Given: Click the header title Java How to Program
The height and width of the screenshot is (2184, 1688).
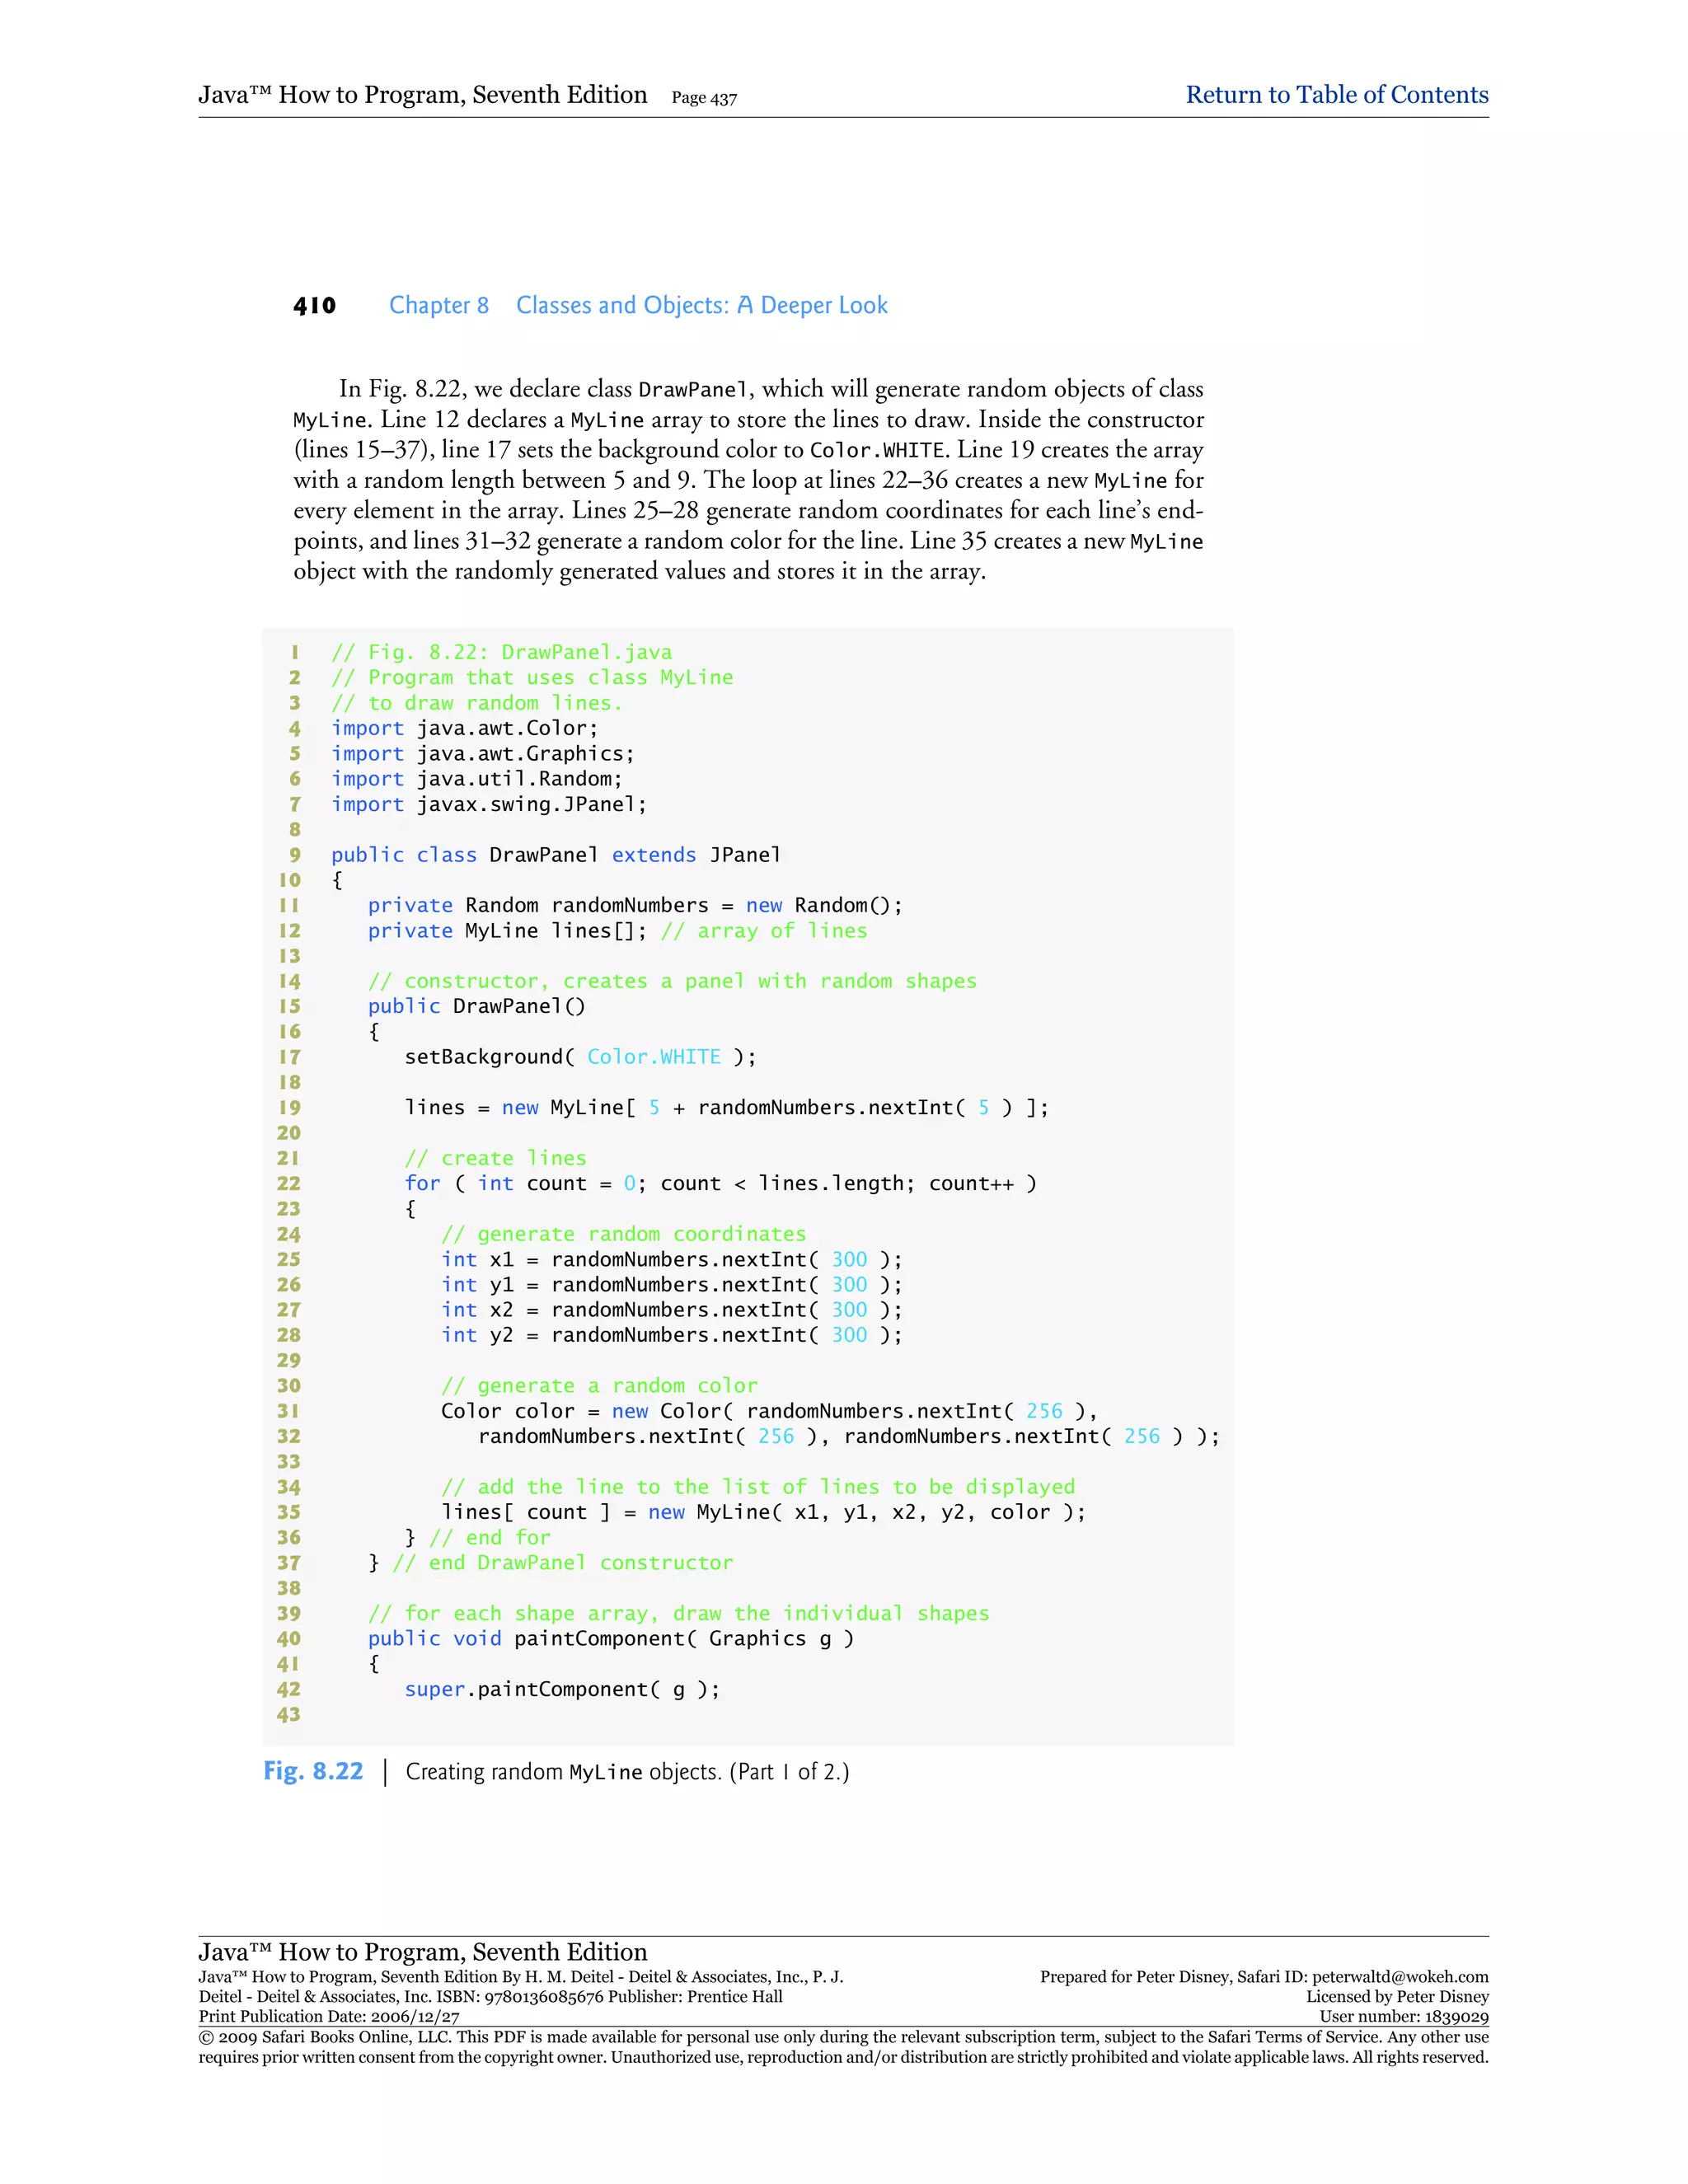Looking at the screenshot, I should [x=422, y=95].
